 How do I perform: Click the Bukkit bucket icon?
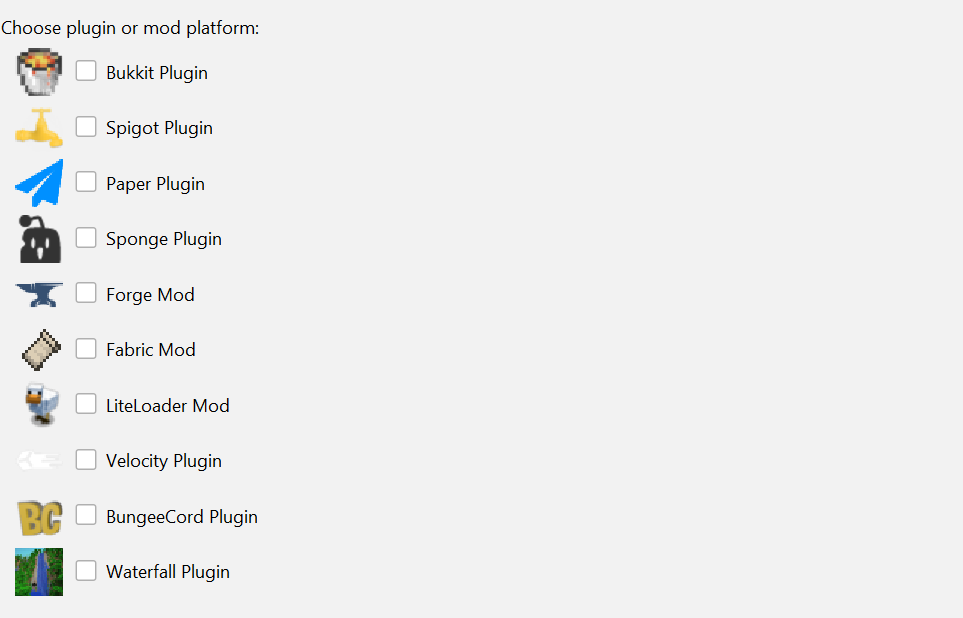38,71
